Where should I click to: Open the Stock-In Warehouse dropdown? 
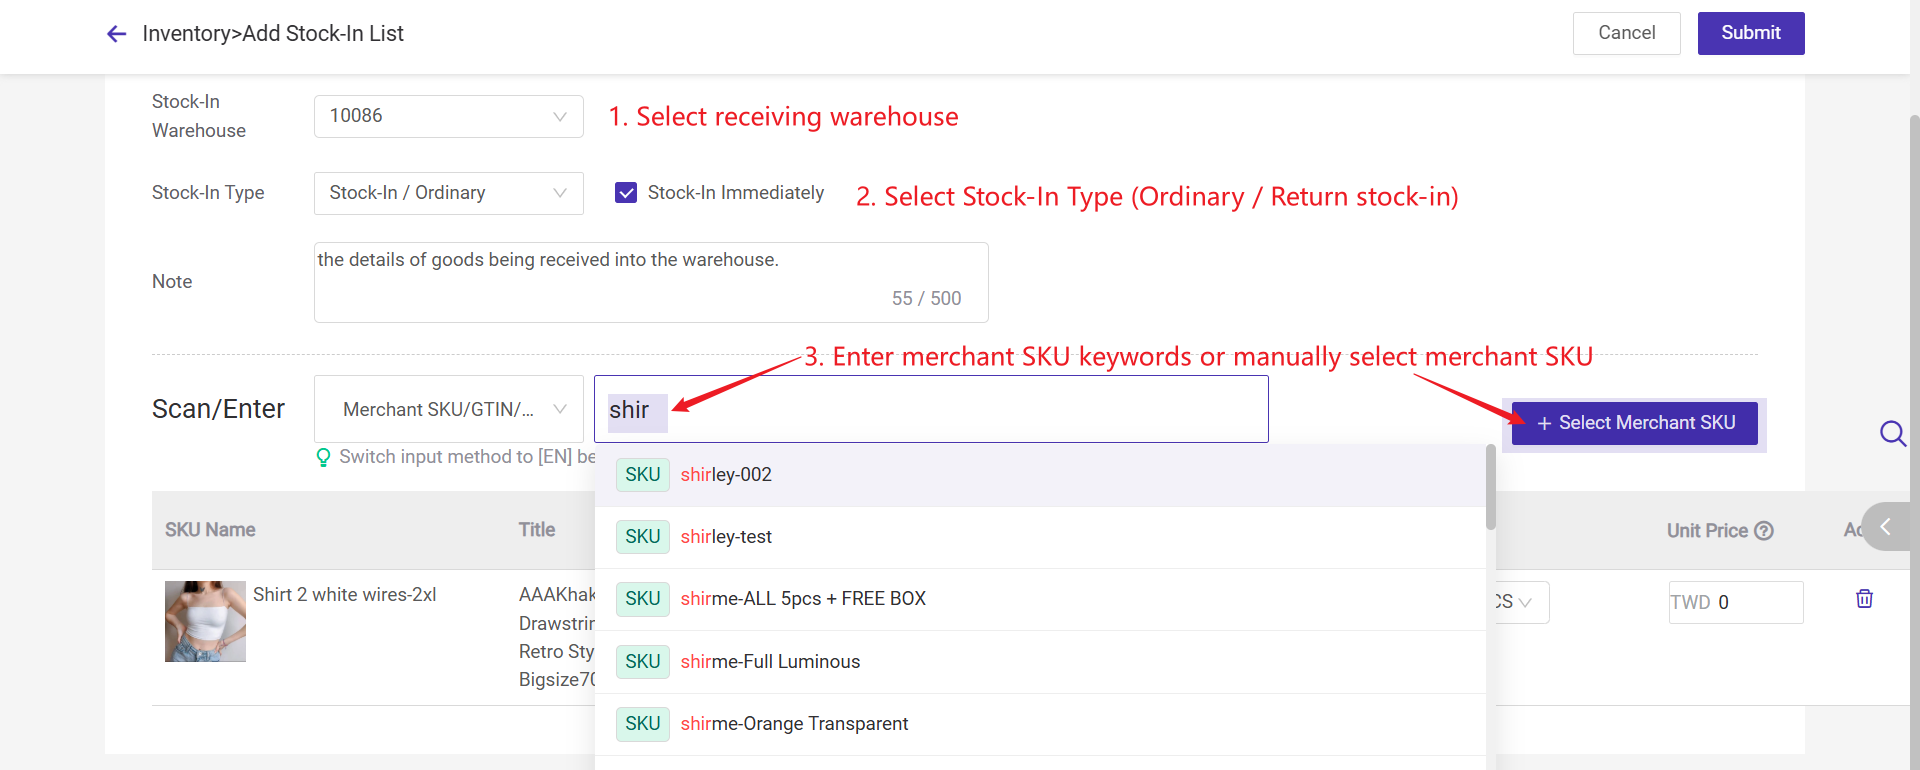point(448,116)
